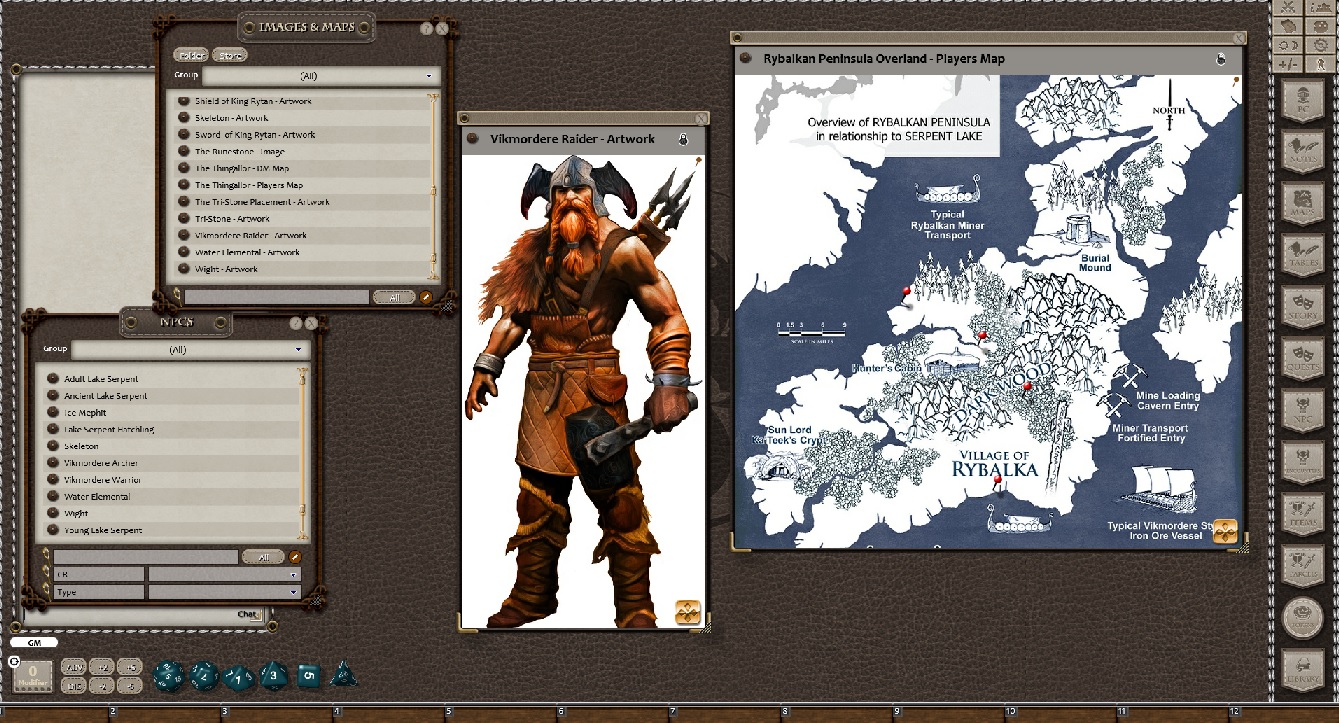Click the +5 modifier button
This screenshot has width=1339, height=723.
pyautogui.click(x=129, y=668)
